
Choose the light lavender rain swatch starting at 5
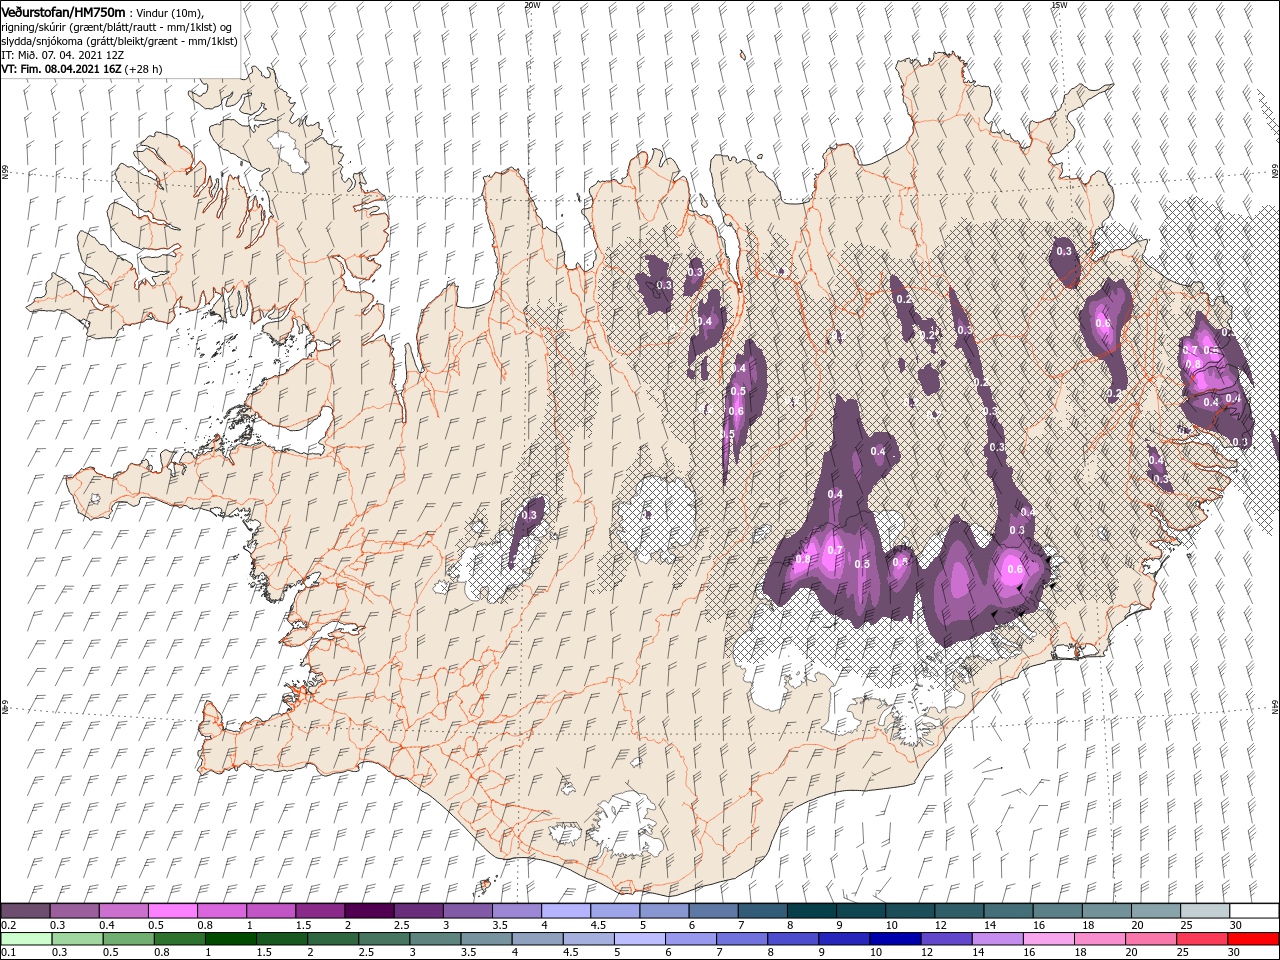click(x=639, y=939)
